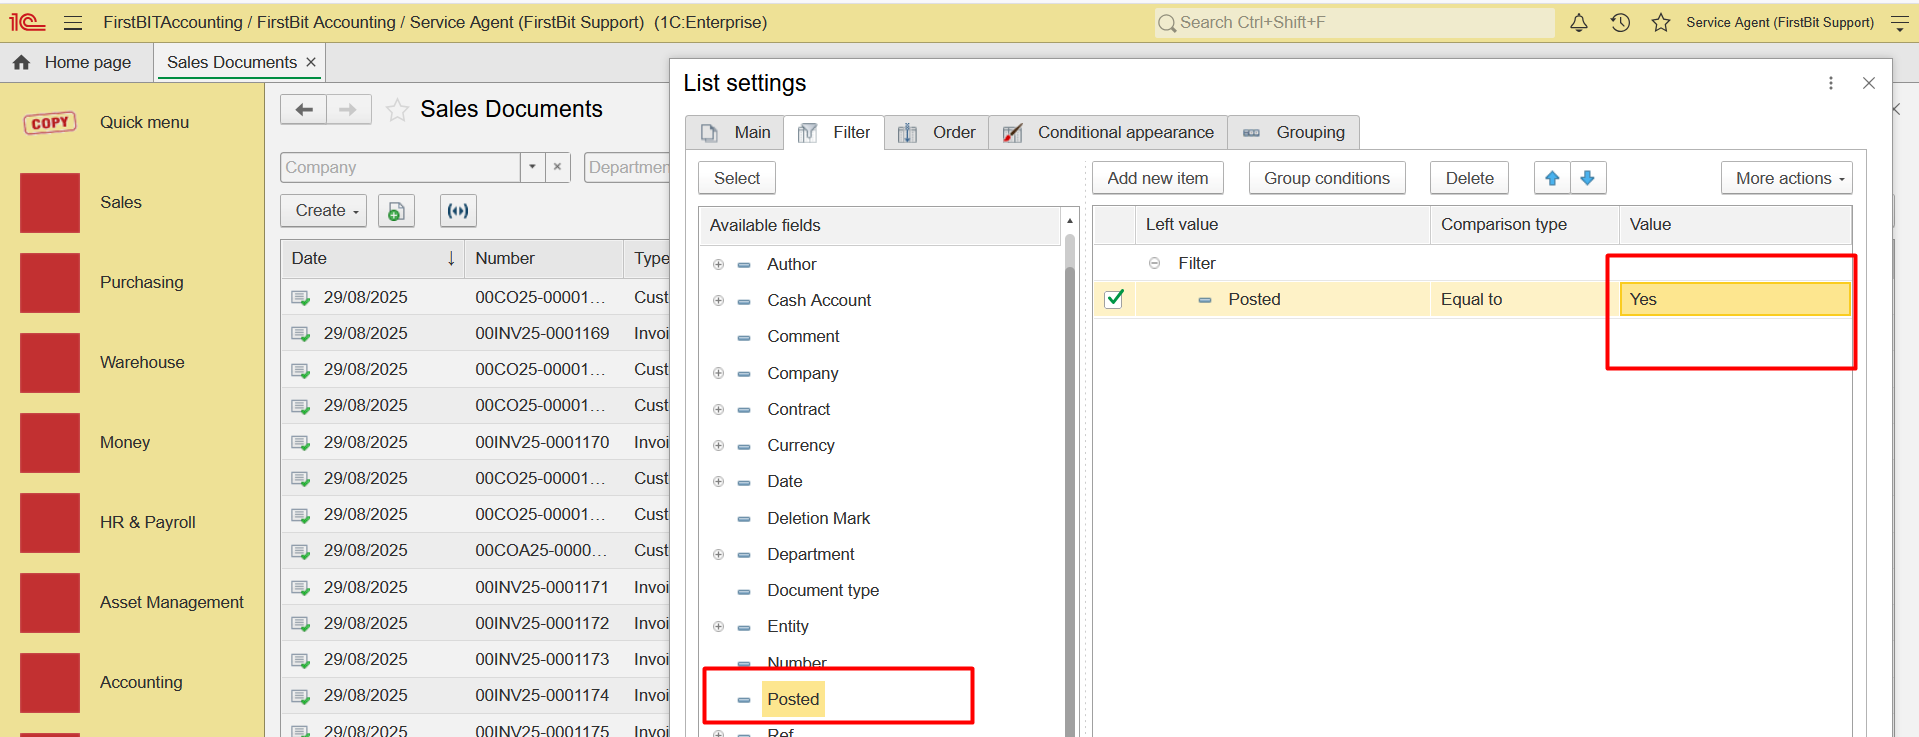Open the Accounting section icon
The image size is (1919, 737).
(50, 683)
